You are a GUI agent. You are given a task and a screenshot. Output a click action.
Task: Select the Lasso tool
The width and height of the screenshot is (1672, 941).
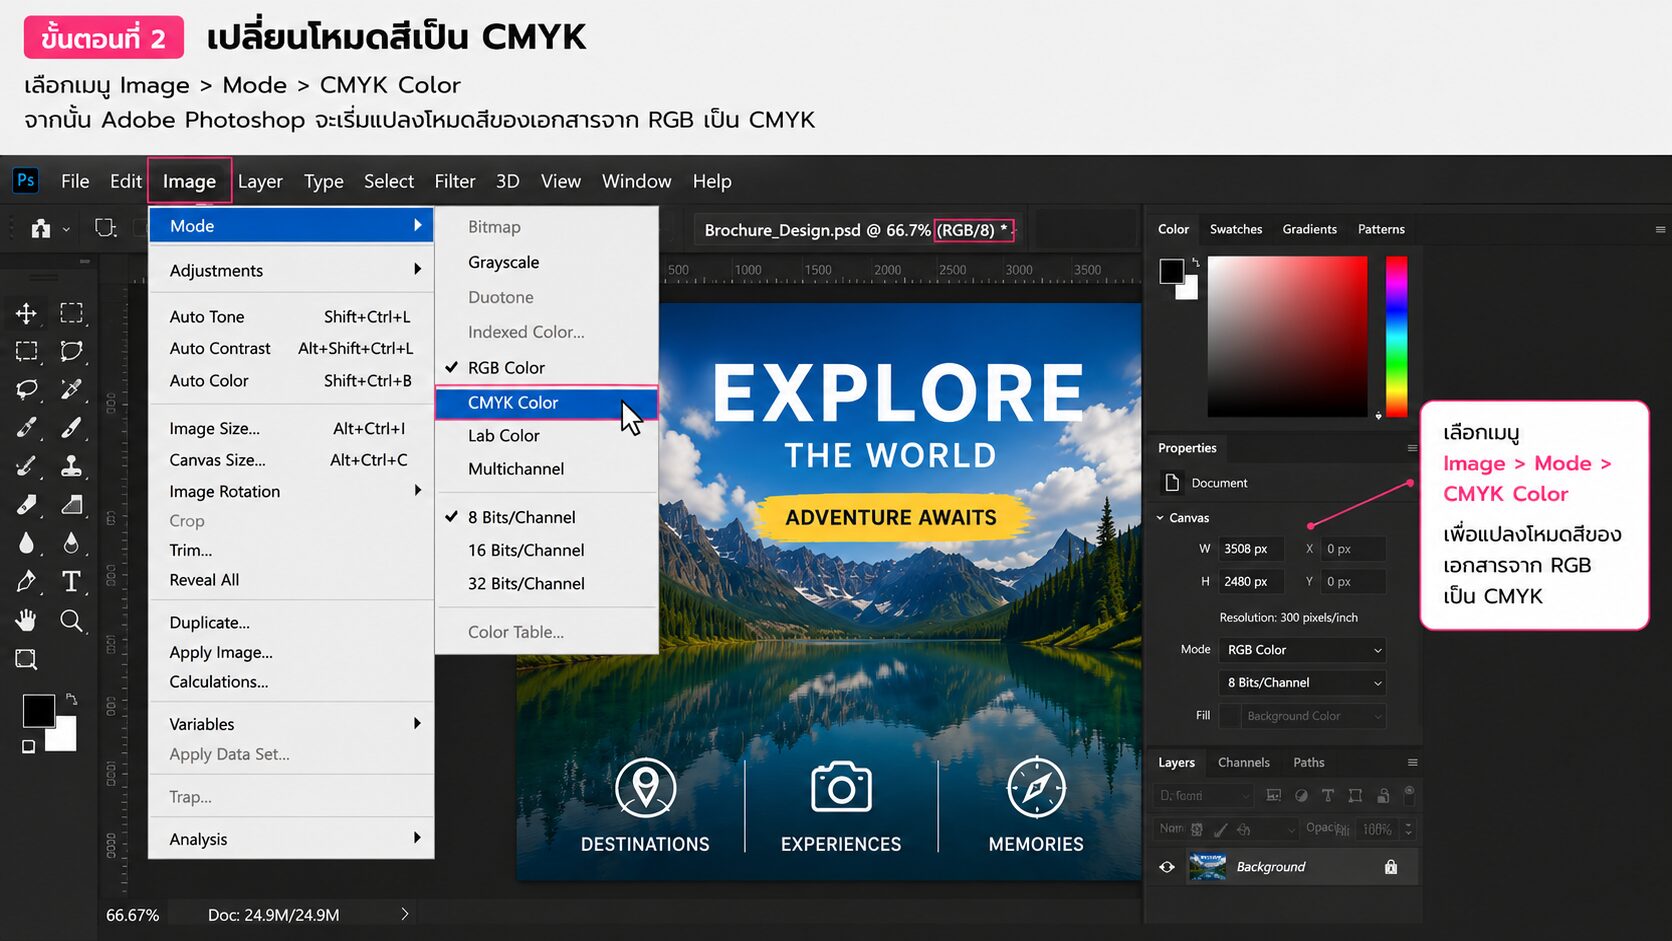26,389
